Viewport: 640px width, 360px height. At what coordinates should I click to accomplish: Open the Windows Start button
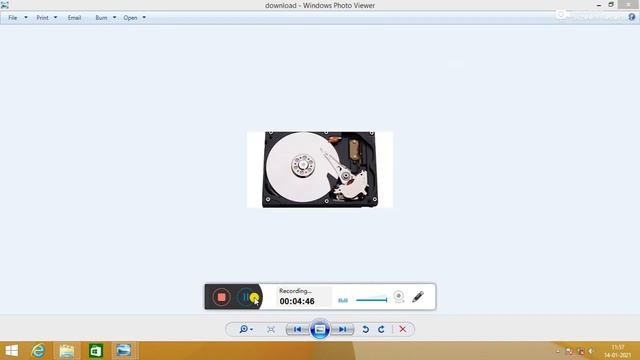coord(11,351)
